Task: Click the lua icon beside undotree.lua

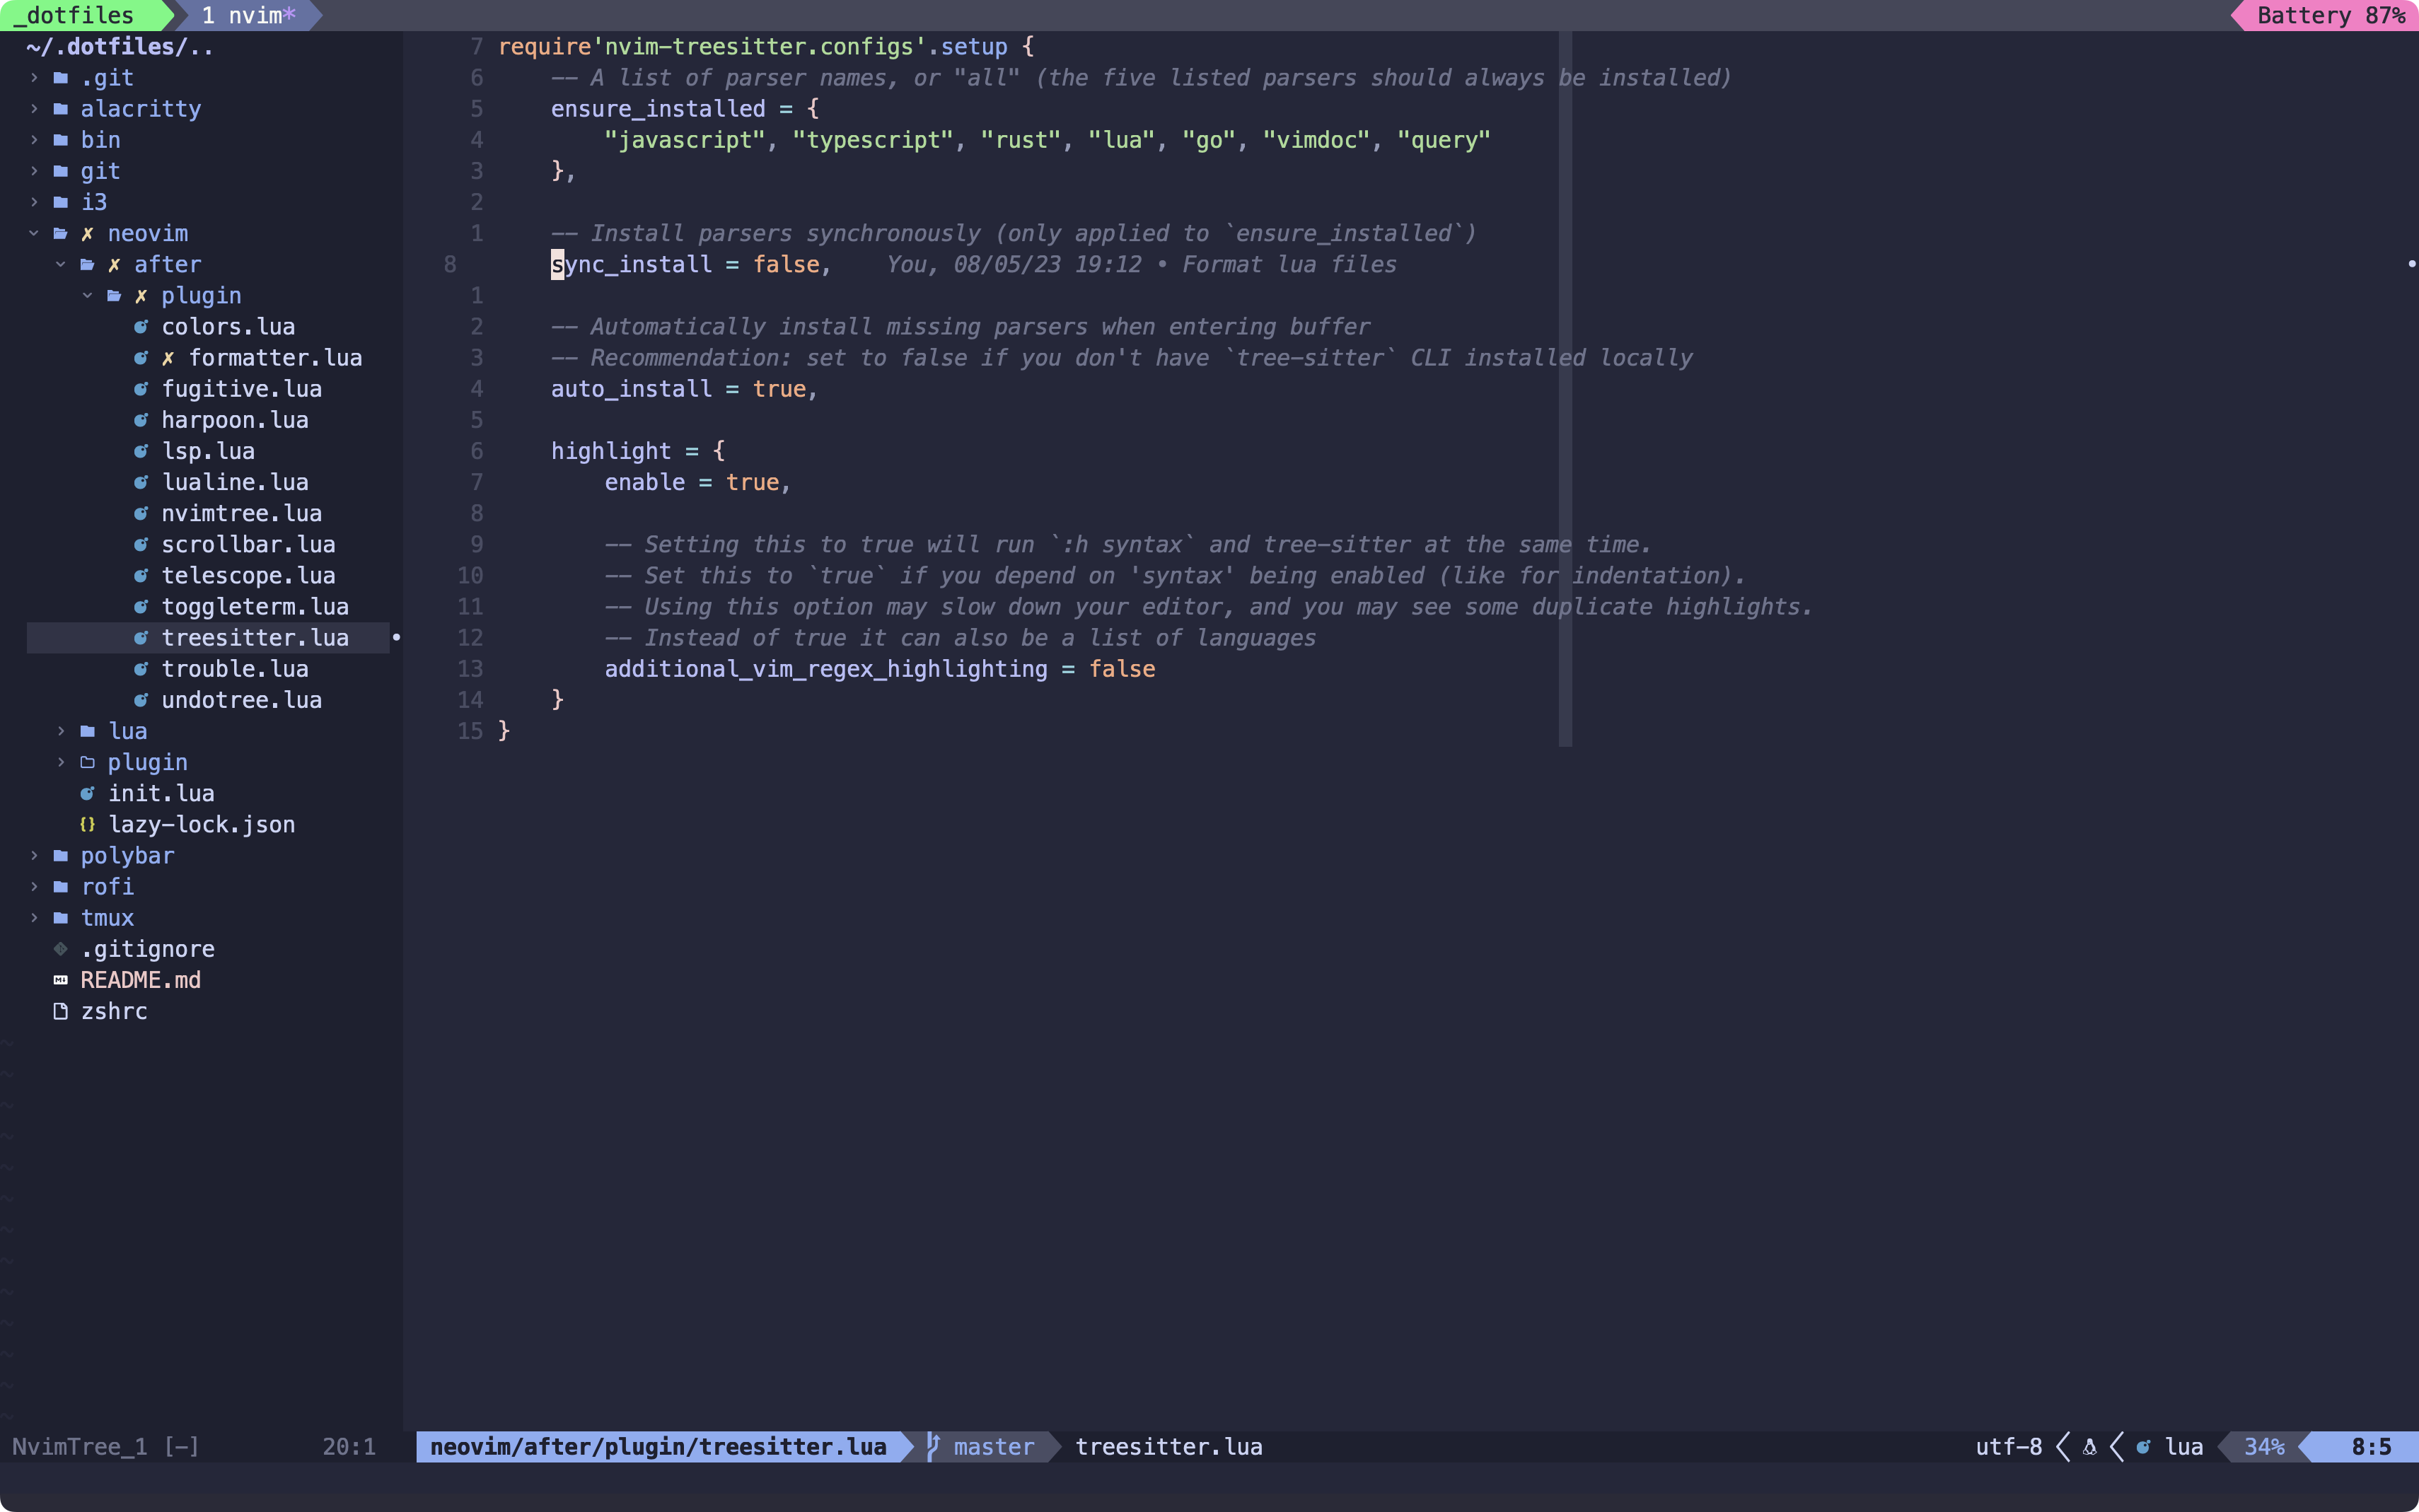Action: 141,700
